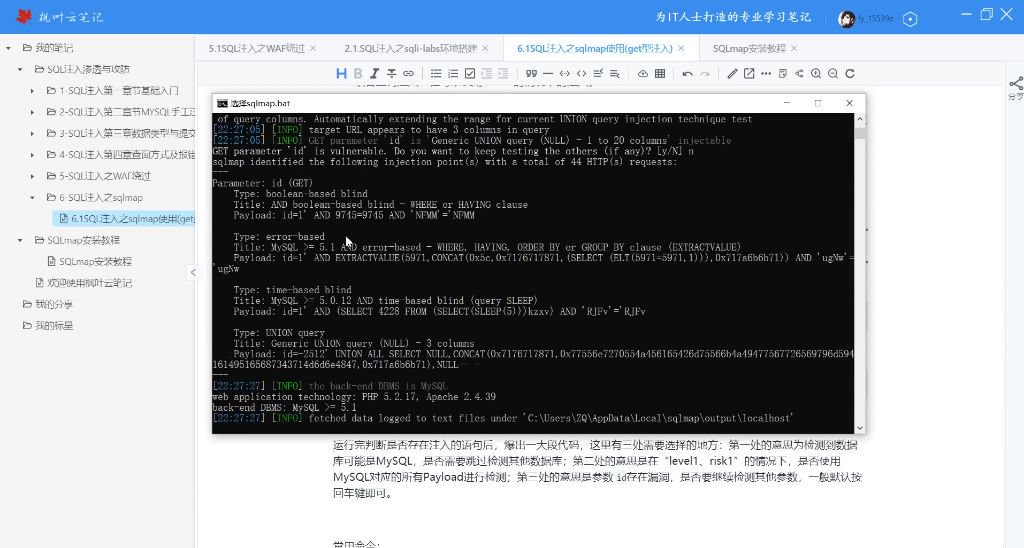Select the 5-SQL注入之WAF绕过 folder label
The height and width of the screenshot is (548, 1024).
(x=104, y=176)
